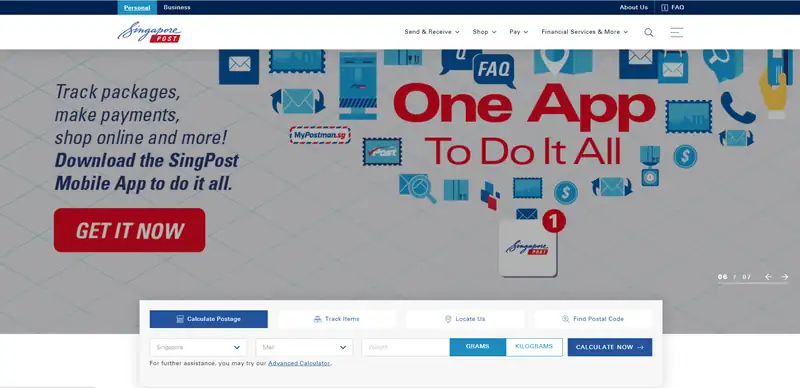800x388 pixels.
Task: Go to next slide arrow
Action: tap(785, 277)
